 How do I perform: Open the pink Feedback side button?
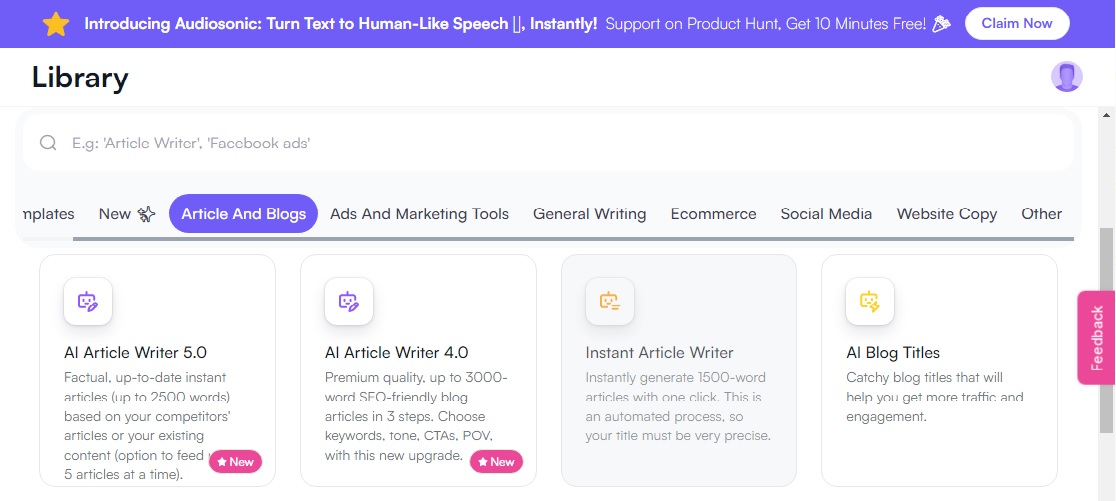(x=1097, y=337)
